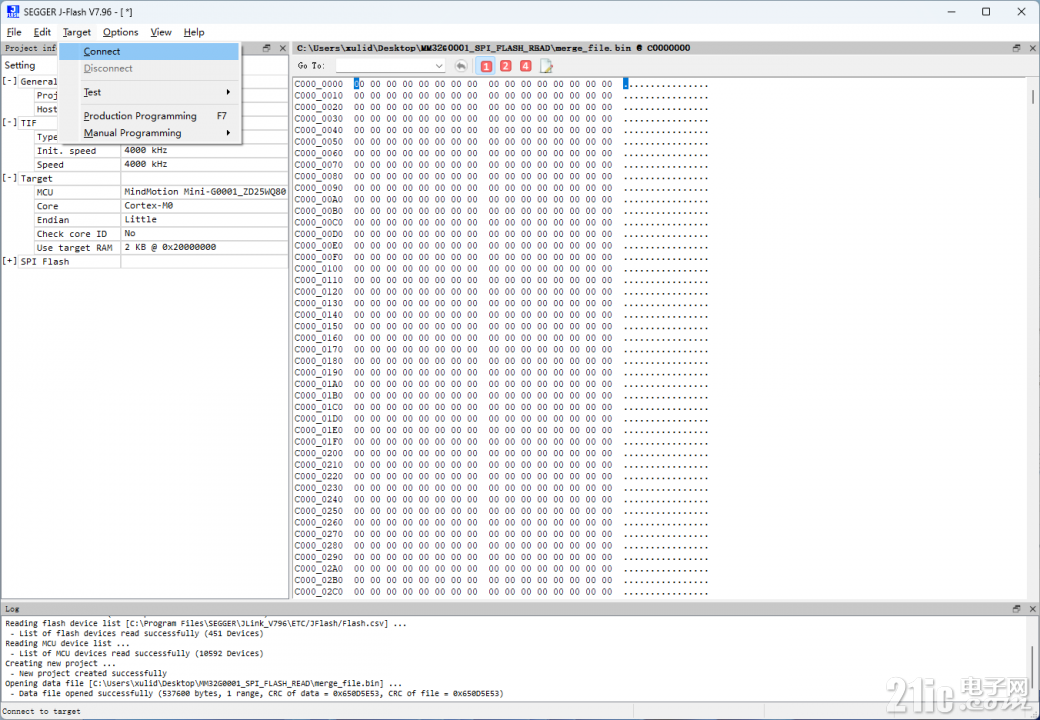Screen dimensions: 1040x720
Task: Click the J-Flash application icon in title bar
Action: [x=13, y=11]
